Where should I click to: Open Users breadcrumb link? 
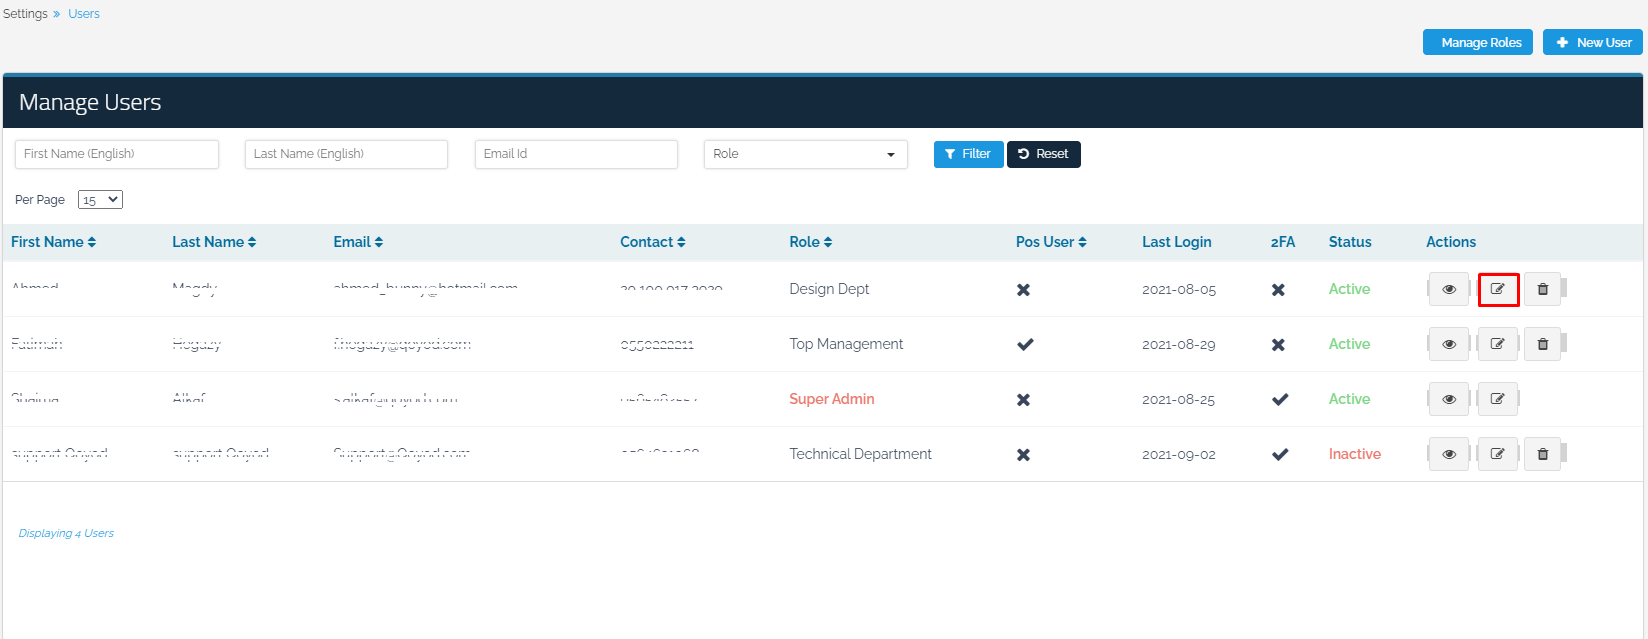click(x=84, y=14)
